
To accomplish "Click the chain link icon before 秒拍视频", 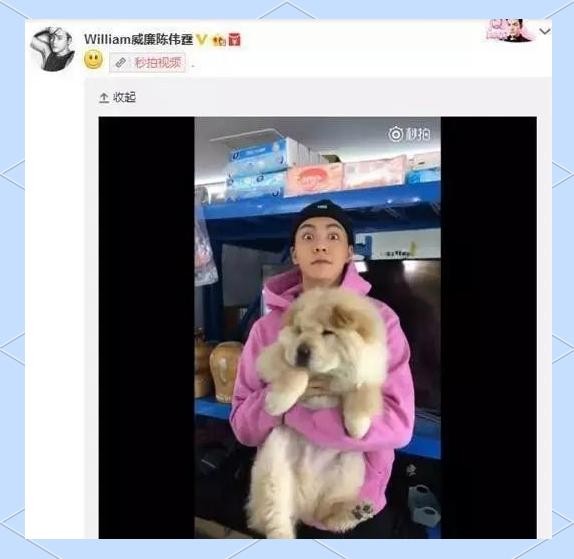I will click(121, 63).
